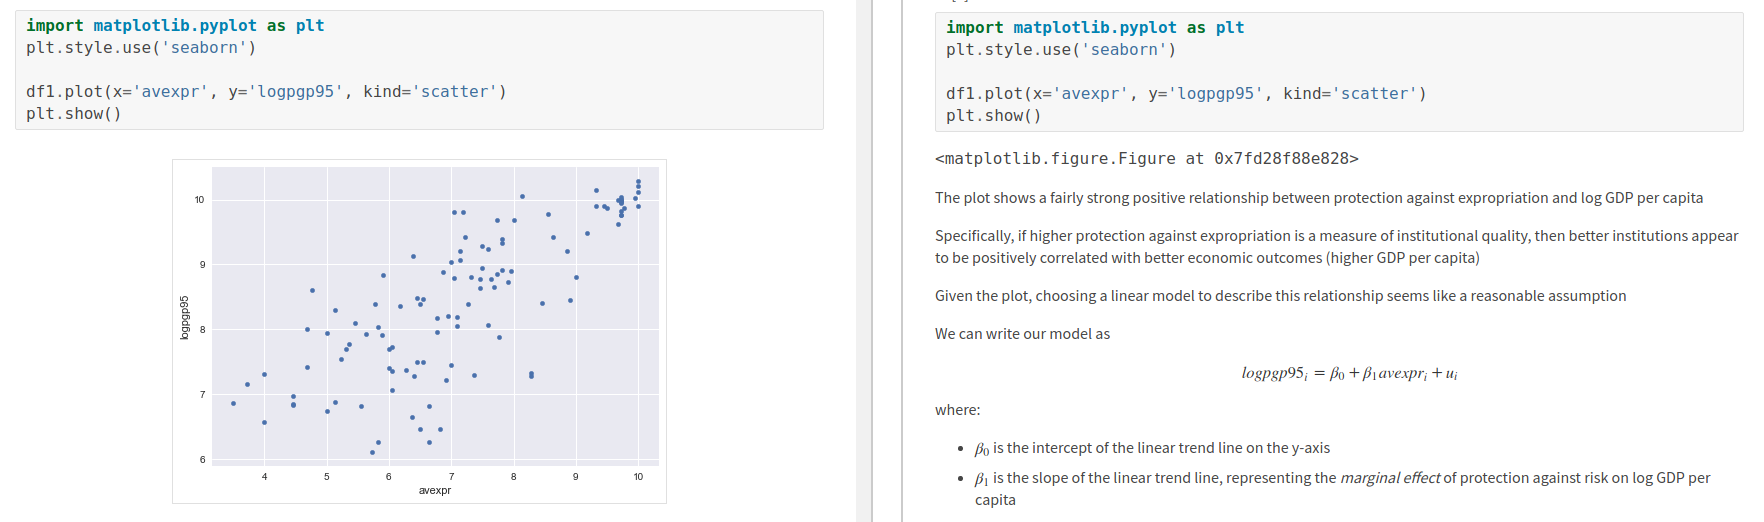Image resolution: width=1764 pixels, height=522 pixels.
Task: Click y-axis tick label '10' on the scatter plot
Action: (200, 200)
